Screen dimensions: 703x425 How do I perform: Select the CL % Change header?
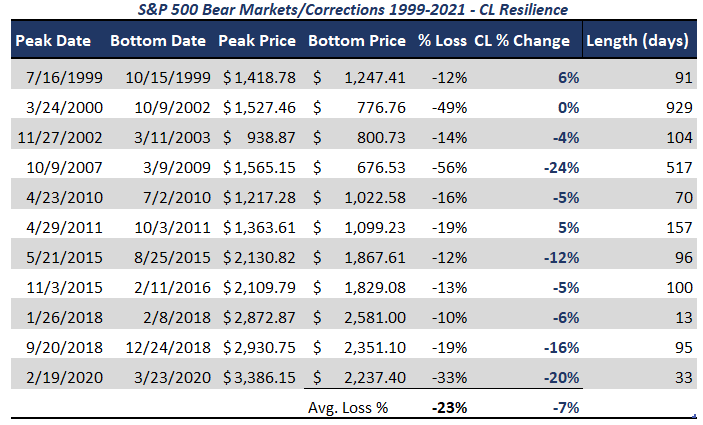(x=522, y=41)
